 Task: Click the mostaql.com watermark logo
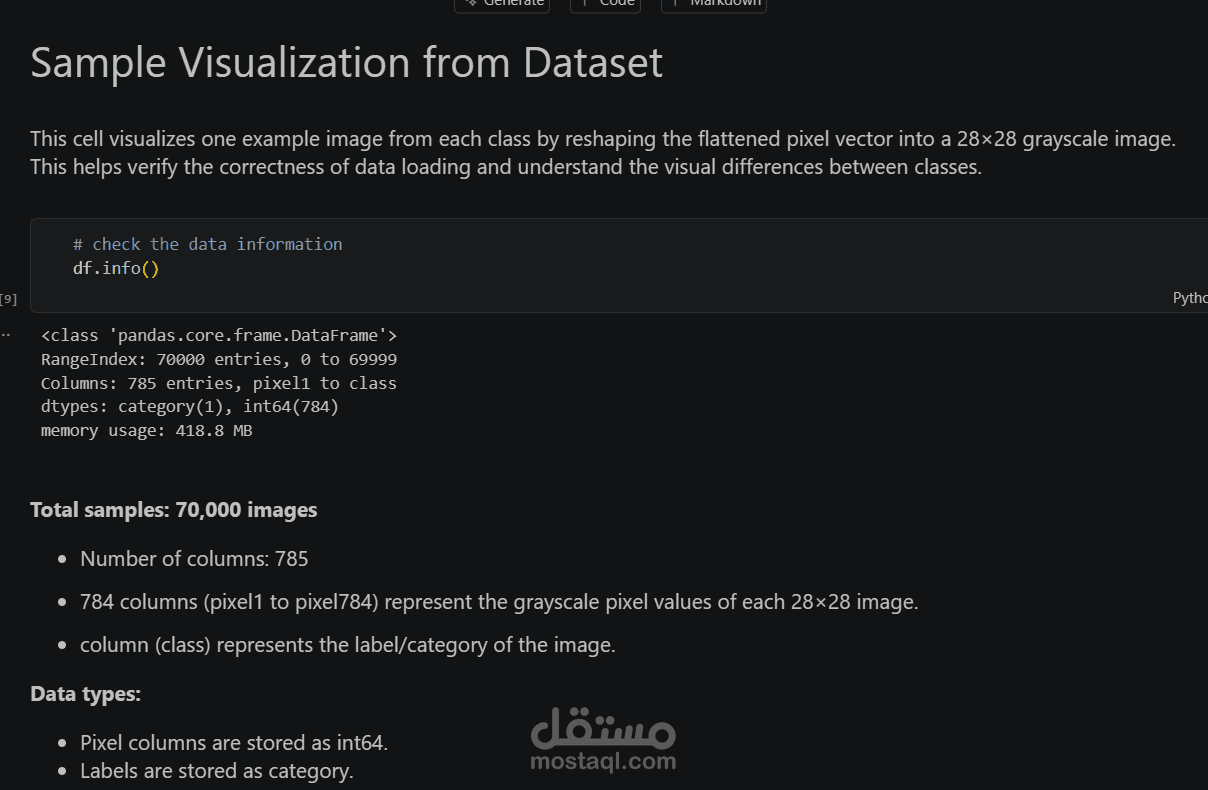tap(603, 740)
